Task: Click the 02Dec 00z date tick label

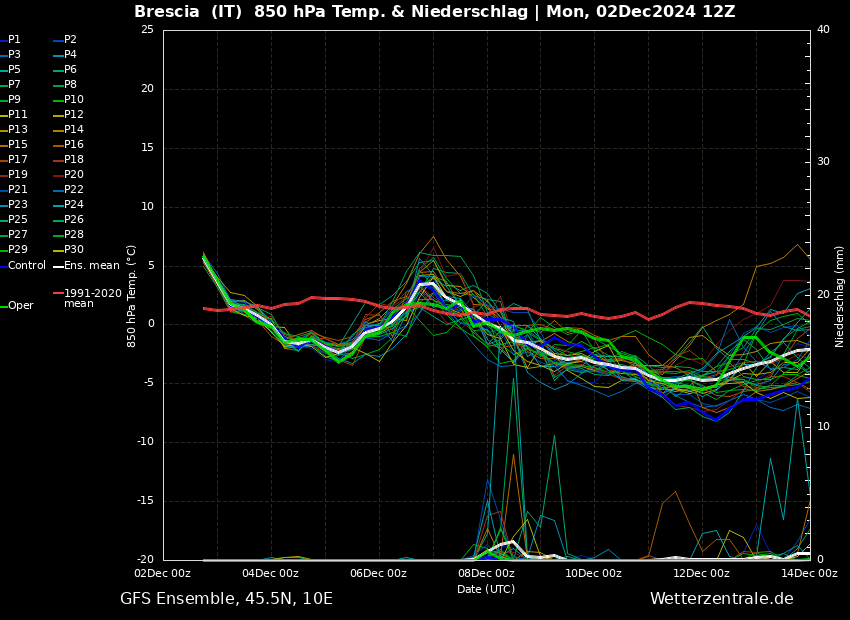Action: (x=163, y=573)
